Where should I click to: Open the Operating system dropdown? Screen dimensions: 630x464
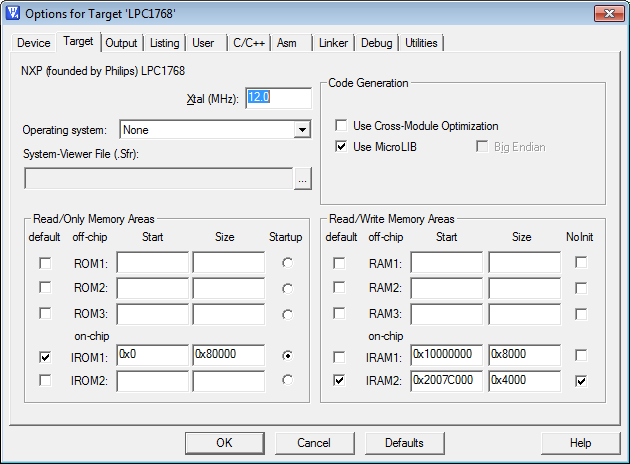coord(301,130)
